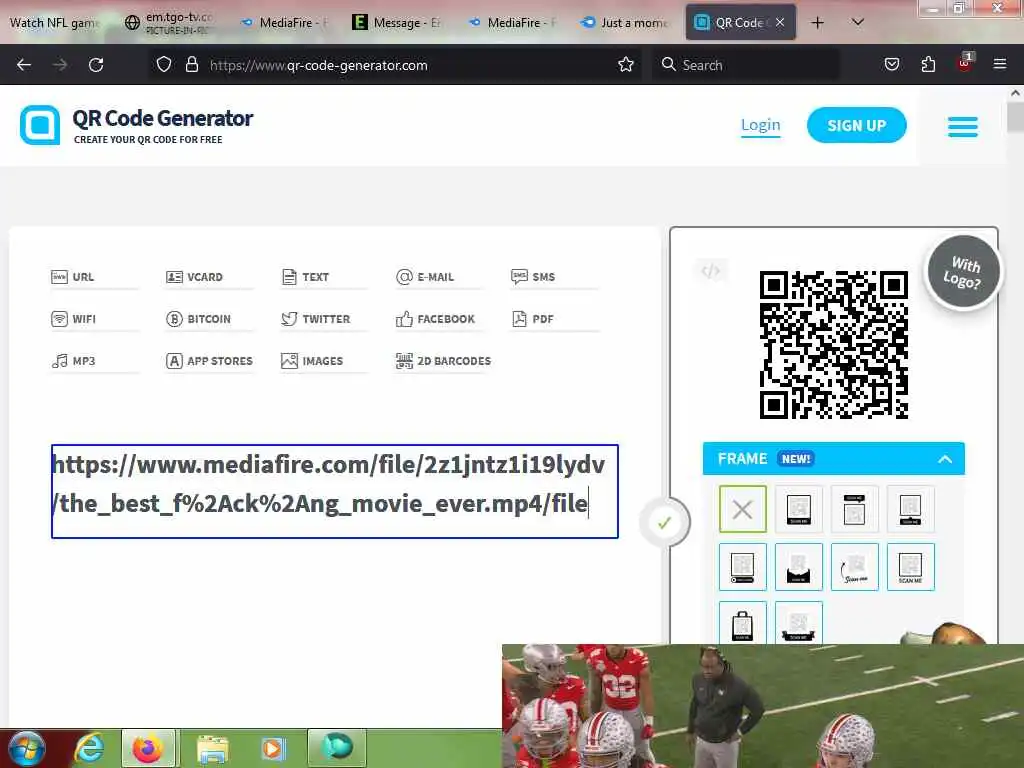The height and width of the screenshot is (768, 1024).
Task: Select the APP STORES QR code type
Action: (x=209, y=360)
